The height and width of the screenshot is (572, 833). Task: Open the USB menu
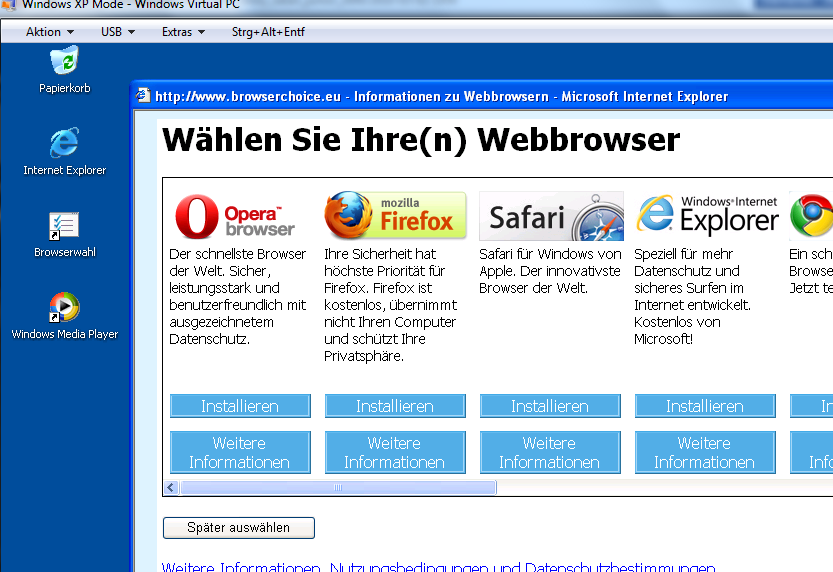118,32
